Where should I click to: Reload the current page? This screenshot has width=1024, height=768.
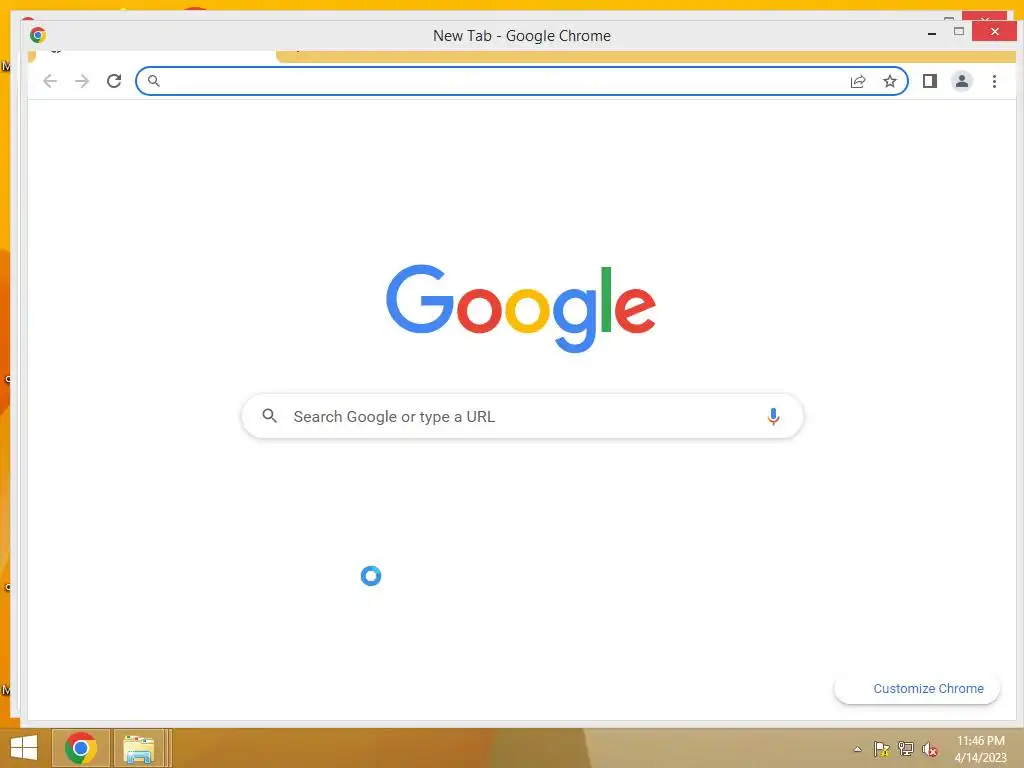(114, 81)
